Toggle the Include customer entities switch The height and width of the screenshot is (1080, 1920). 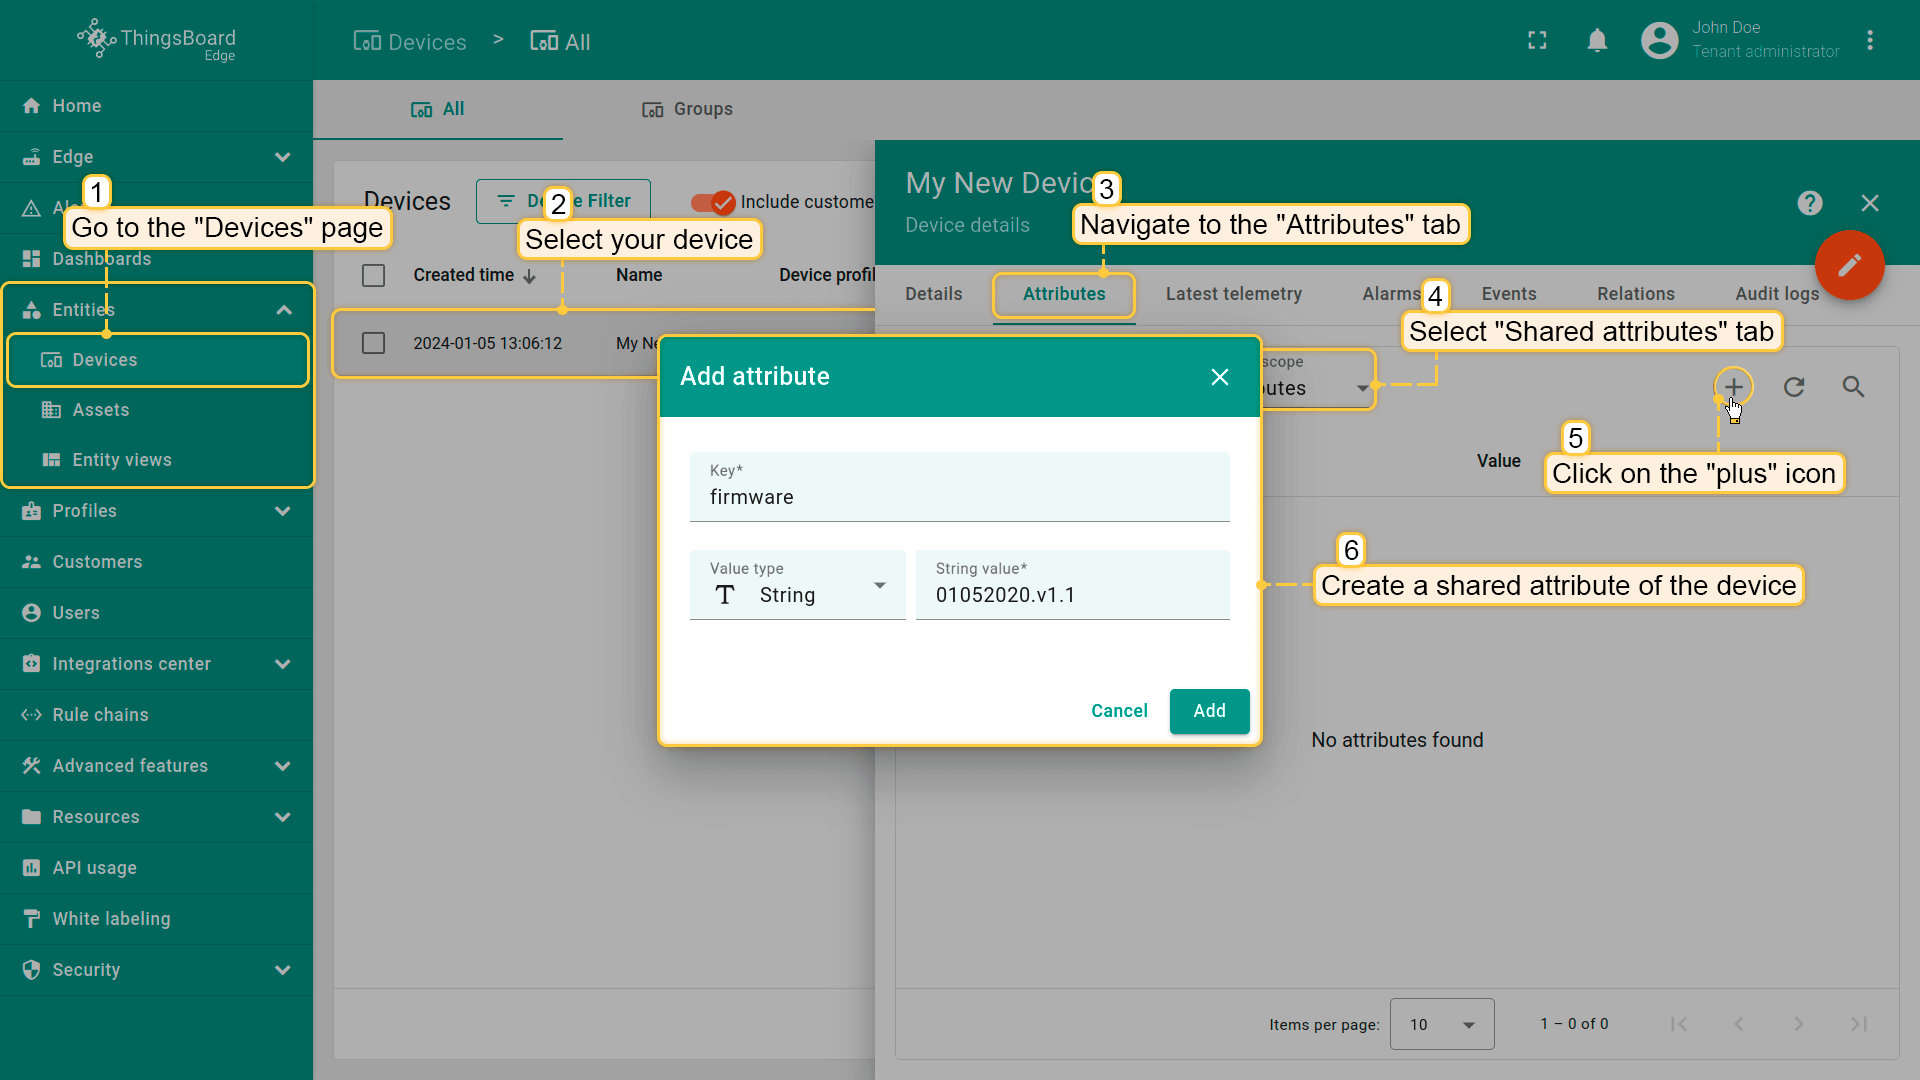tap(712, 202)
